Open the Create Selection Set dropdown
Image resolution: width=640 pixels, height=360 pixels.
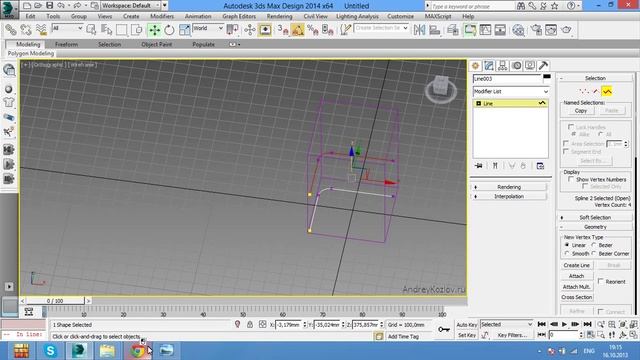(x=381, y=28)
